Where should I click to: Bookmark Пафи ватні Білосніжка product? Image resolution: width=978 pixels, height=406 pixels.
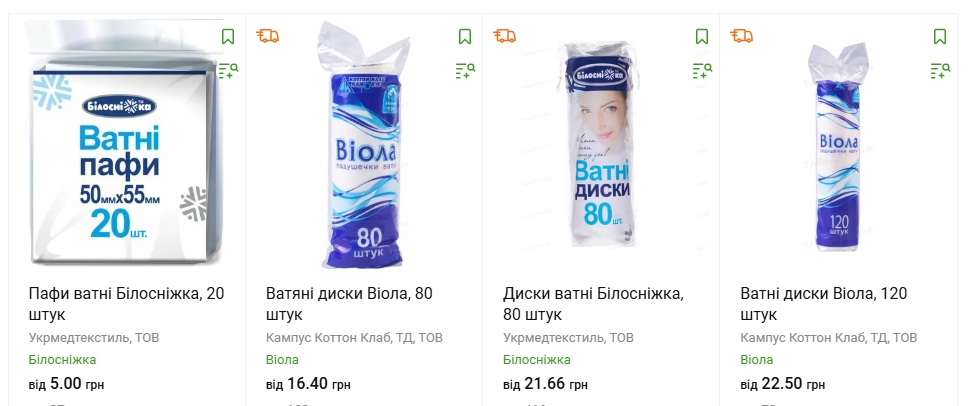[x=228, y=37]
